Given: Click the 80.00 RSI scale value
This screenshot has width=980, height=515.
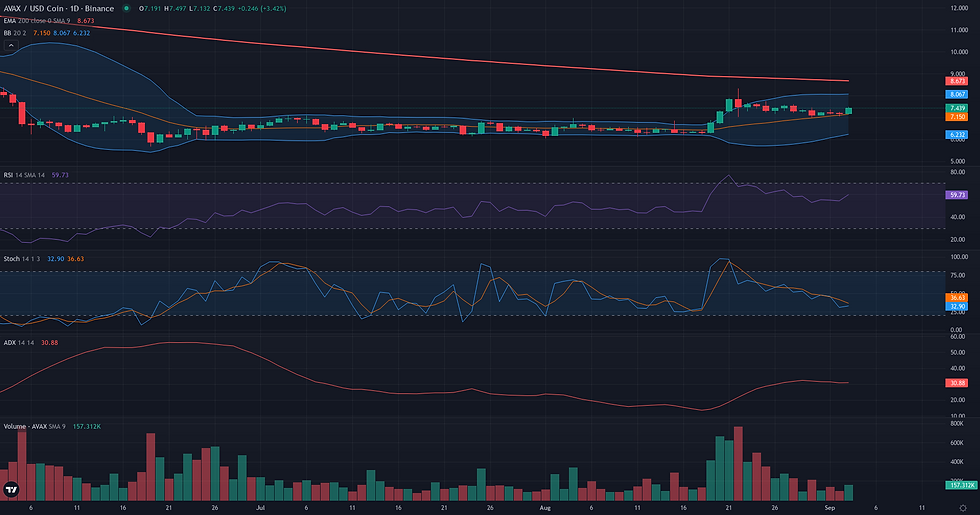Looking at the screenshot, I should [x=957, y=172].
